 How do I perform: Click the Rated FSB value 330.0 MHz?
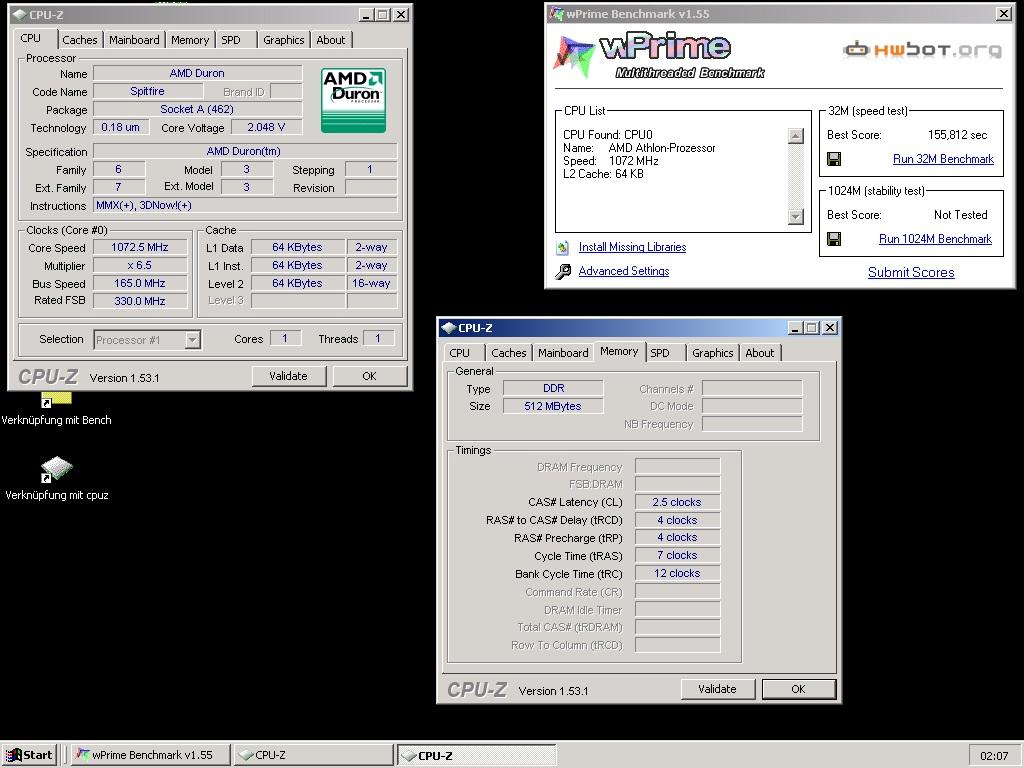(140, 301)
